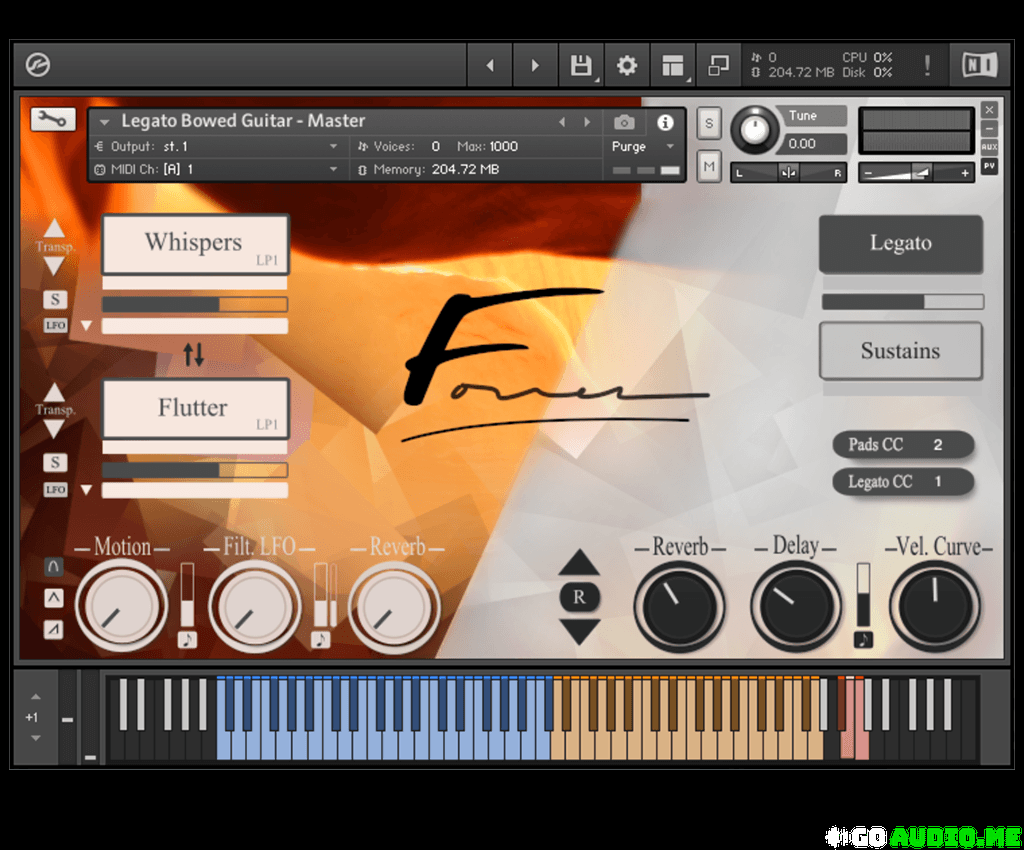
Task: Select the Legato articulation tab
Action: [900, 243]
